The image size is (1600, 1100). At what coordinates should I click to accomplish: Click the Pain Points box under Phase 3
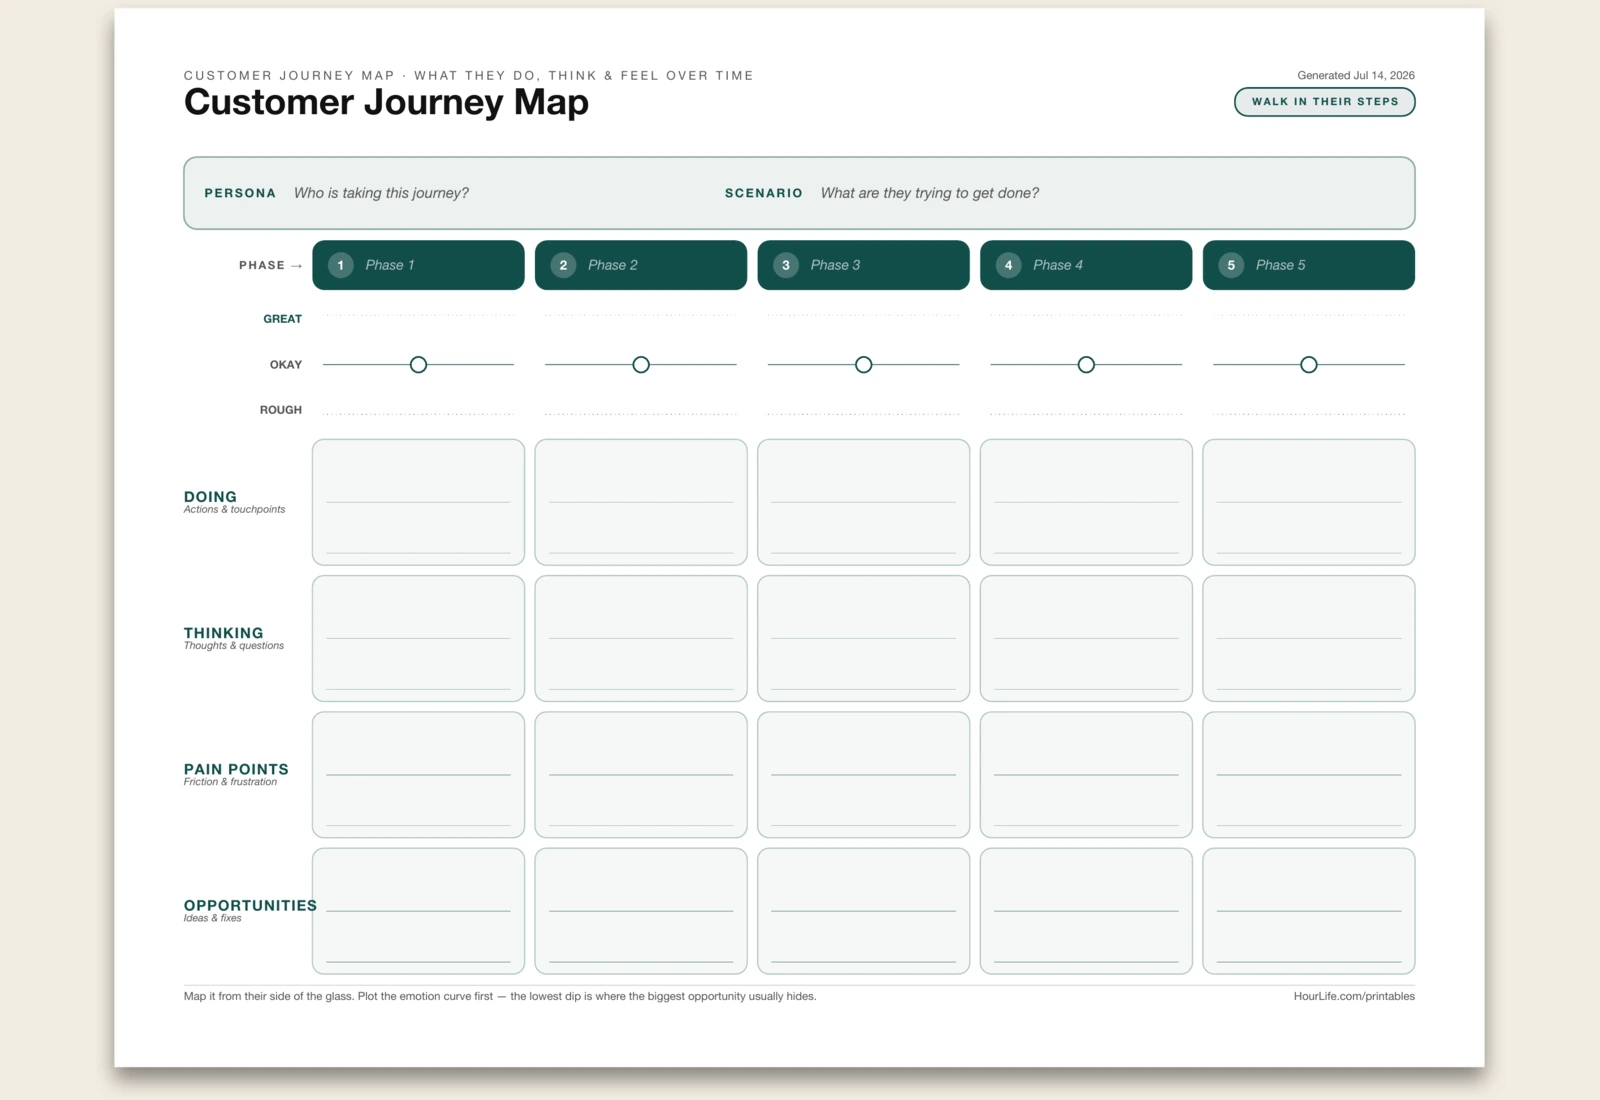coord(864,775)
